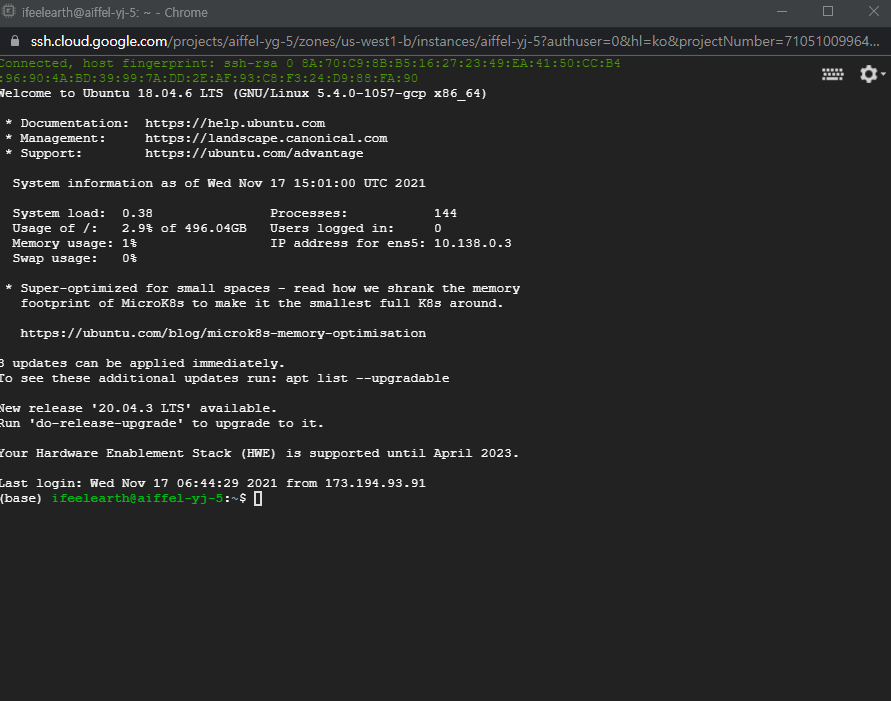The height and width of the screenshot is (701, 891).
Task: Click the Hardware Enablement Stack support line
Action: [x=259, y=453]
